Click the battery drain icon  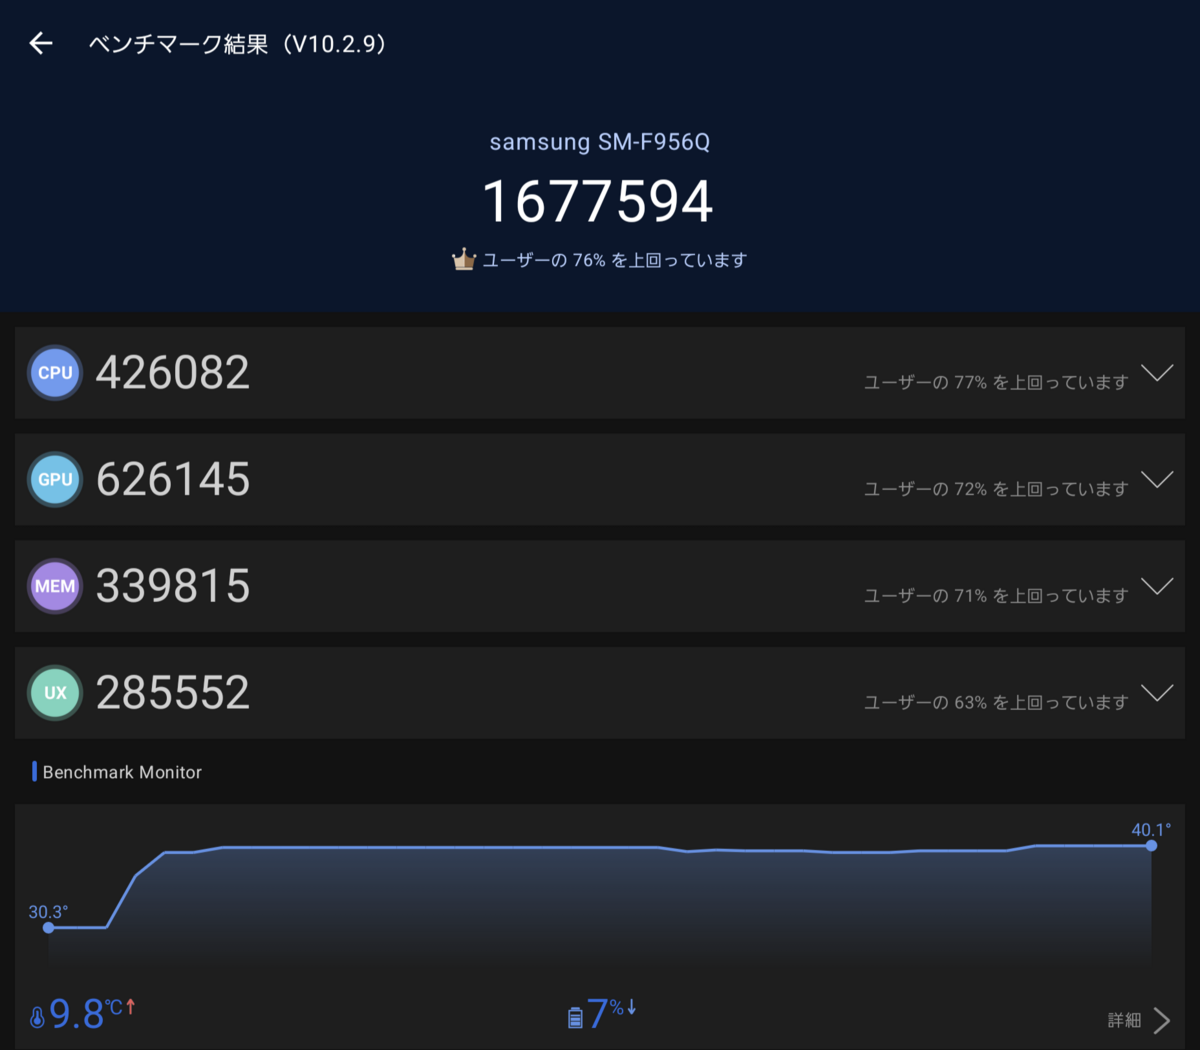pyautogui.click(x=575, y=1018)
